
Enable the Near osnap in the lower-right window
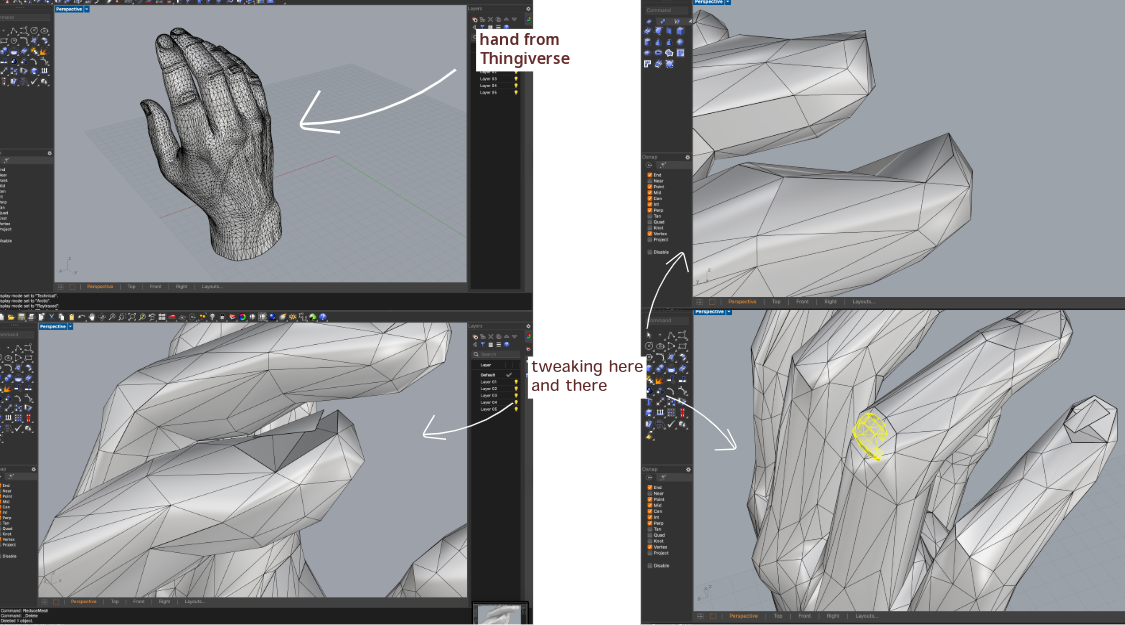(x=650, y=491)
